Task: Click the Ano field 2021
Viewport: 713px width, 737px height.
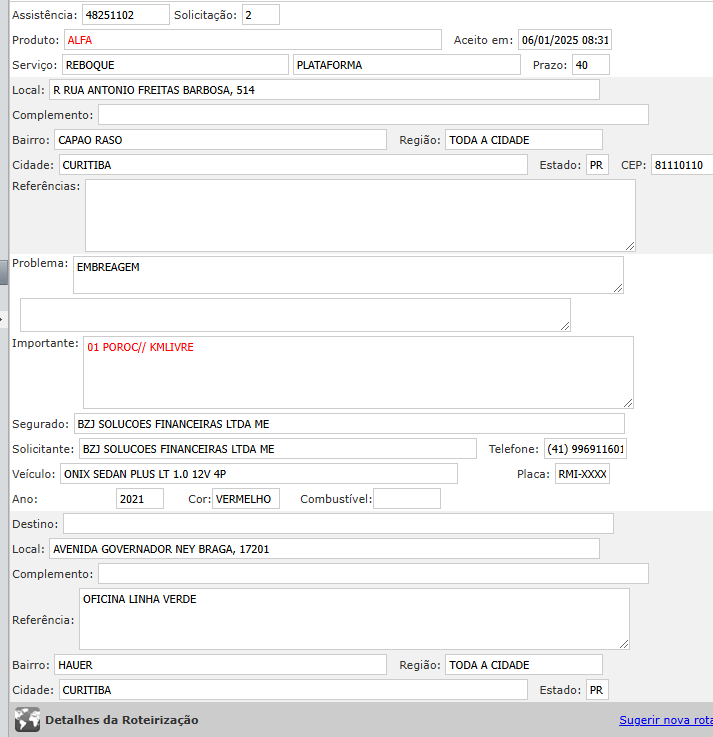Action: click(140, 498)
